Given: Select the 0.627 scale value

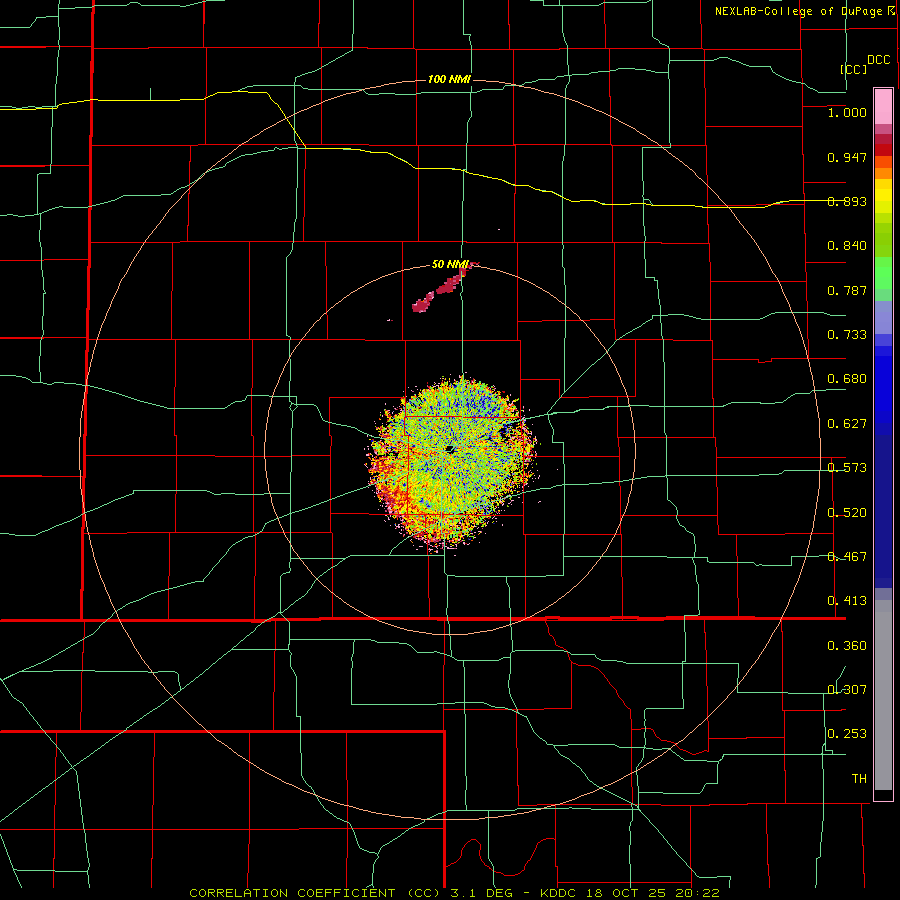Looking at the screenshot, I should [847, 424].
